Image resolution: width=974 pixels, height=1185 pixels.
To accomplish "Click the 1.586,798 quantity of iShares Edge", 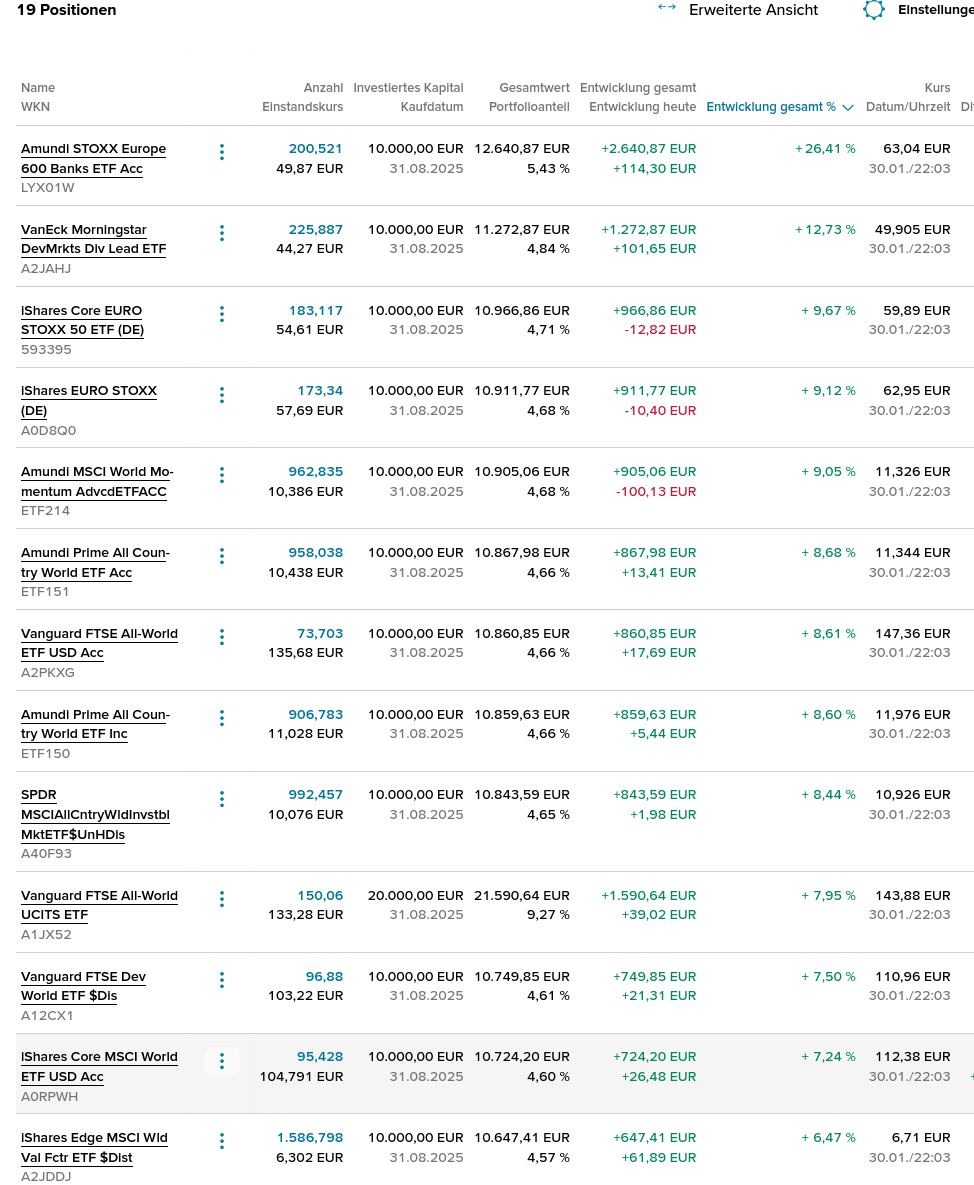I will tap(310, 1137).
